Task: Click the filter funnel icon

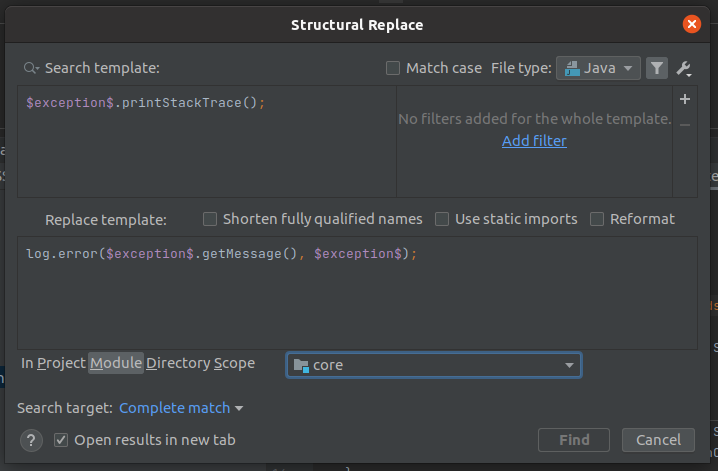Action: point(656,68)
